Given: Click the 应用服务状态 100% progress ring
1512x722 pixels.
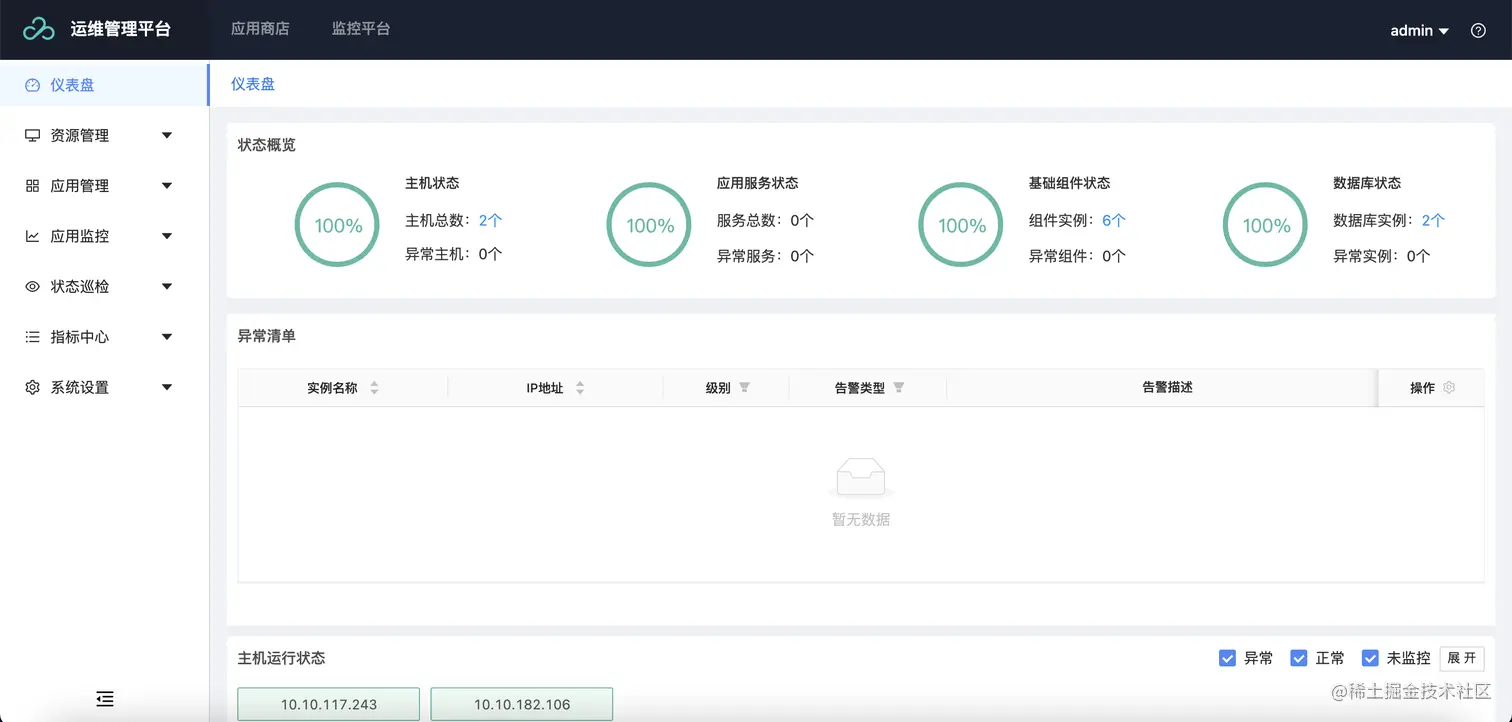Looking at the screenshot, I should tap(650, 225).
